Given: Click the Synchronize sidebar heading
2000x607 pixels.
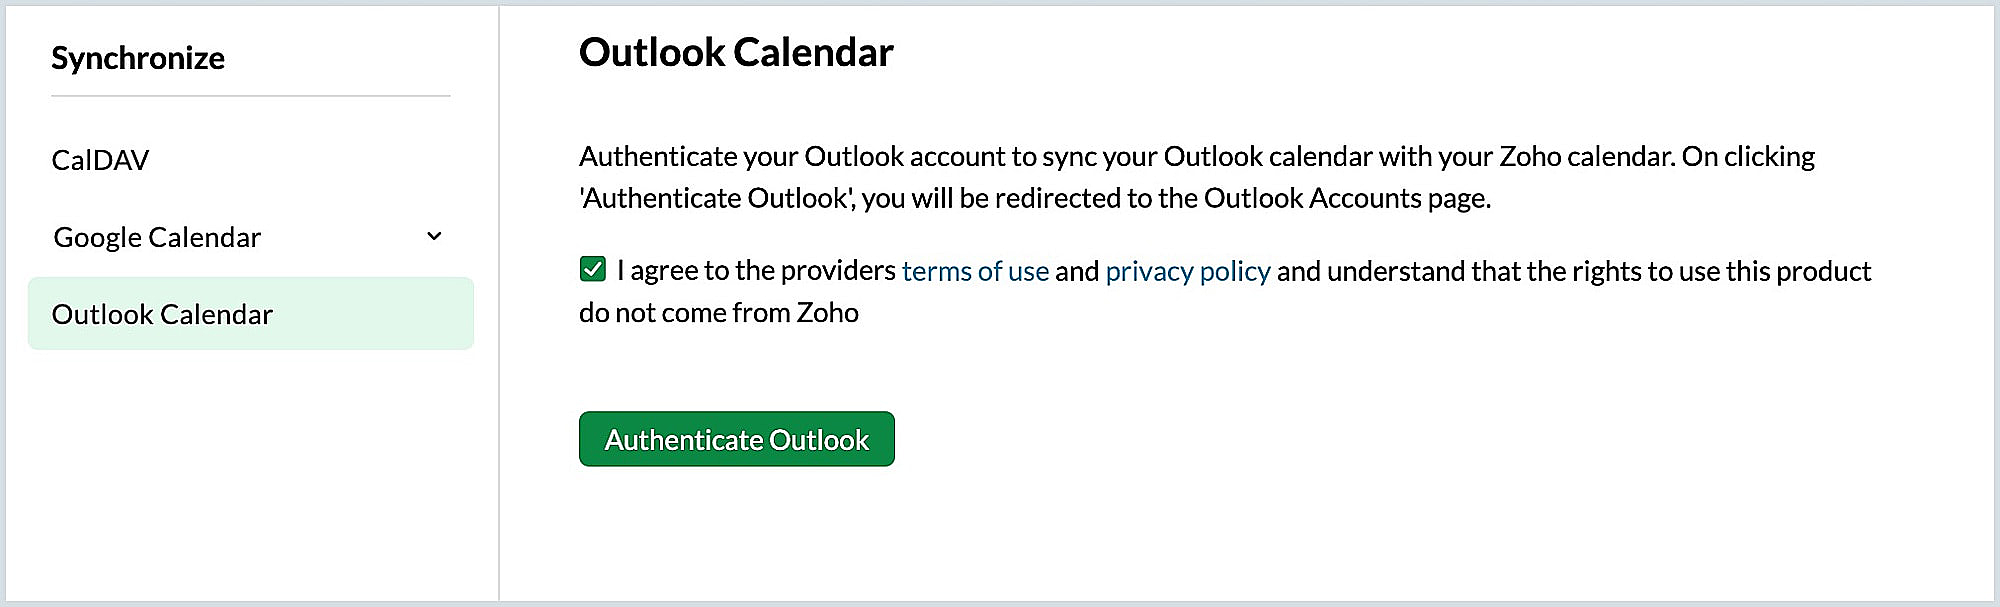Looking at the screenshot, I should coord(138,58).
